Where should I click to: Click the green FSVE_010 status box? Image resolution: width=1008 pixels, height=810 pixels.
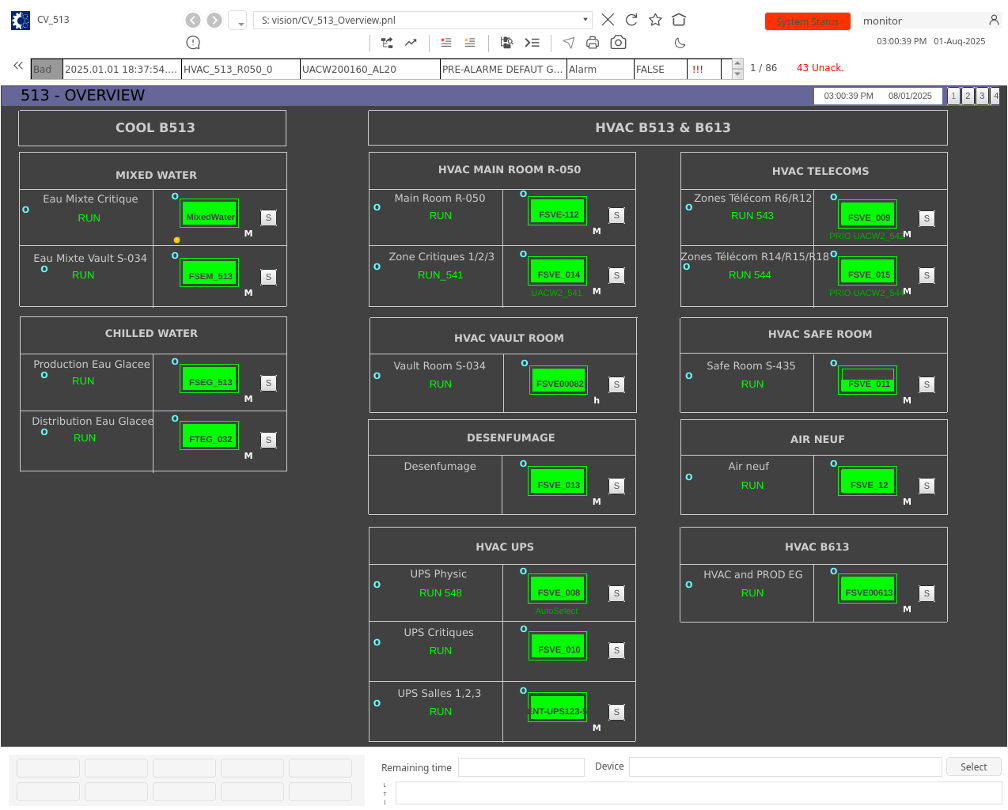(x=558, y=649)
